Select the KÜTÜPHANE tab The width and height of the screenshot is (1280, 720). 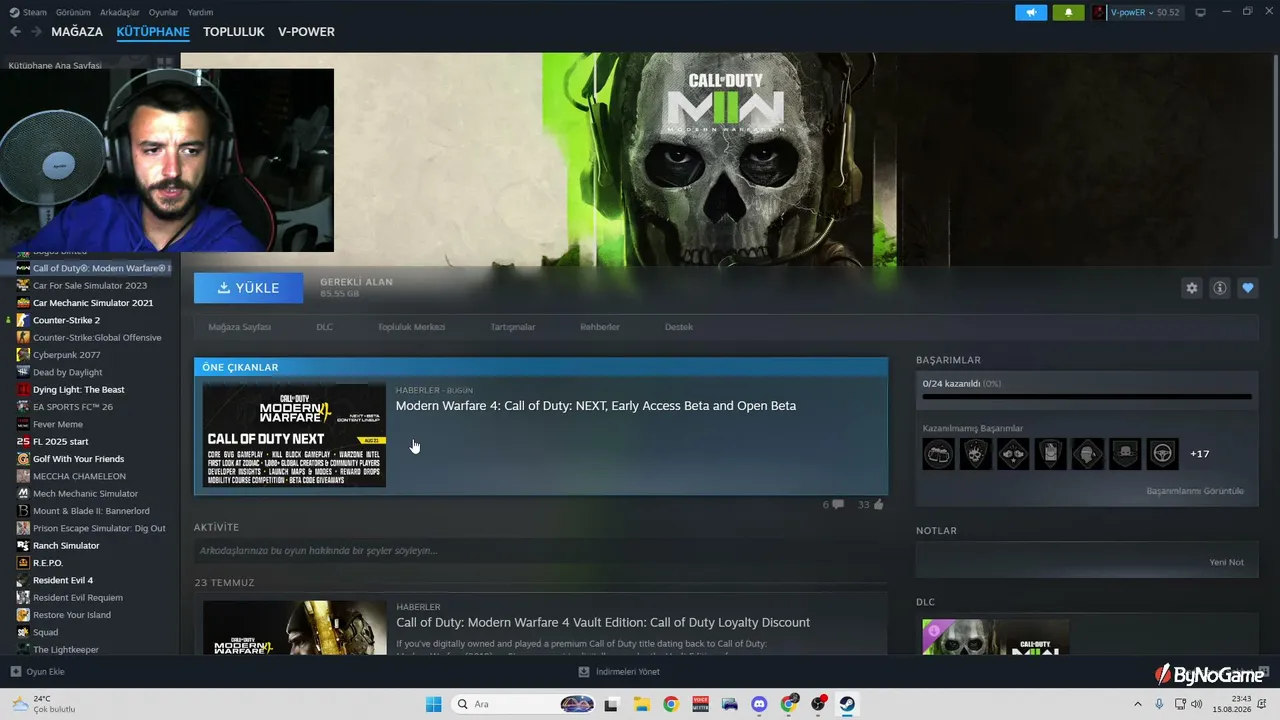(153, 32)
